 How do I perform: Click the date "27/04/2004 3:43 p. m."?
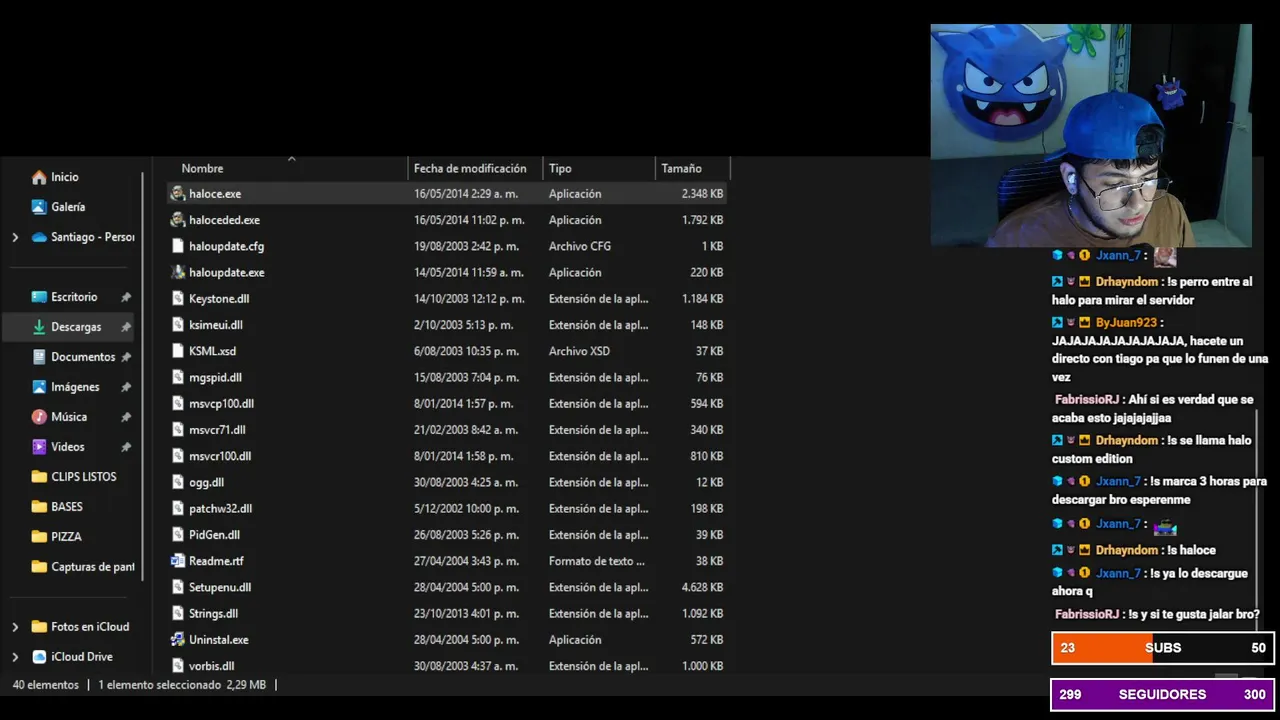[x=466, y=561]
